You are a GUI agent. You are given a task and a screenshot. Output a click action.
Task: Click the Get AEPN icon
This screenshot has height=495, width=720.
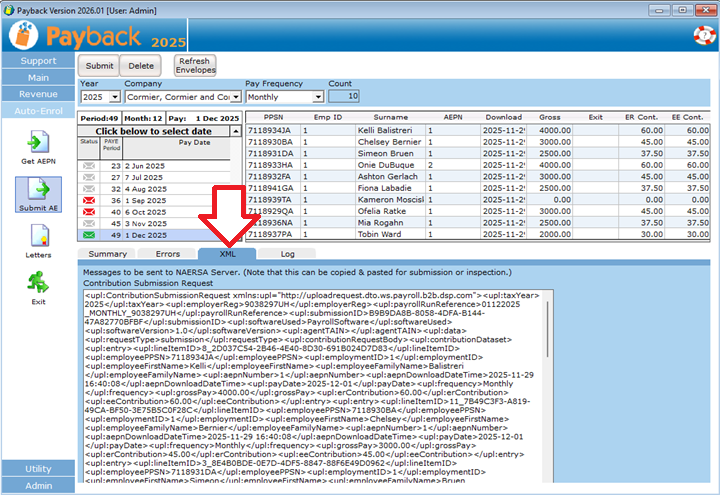coord(39,142)
